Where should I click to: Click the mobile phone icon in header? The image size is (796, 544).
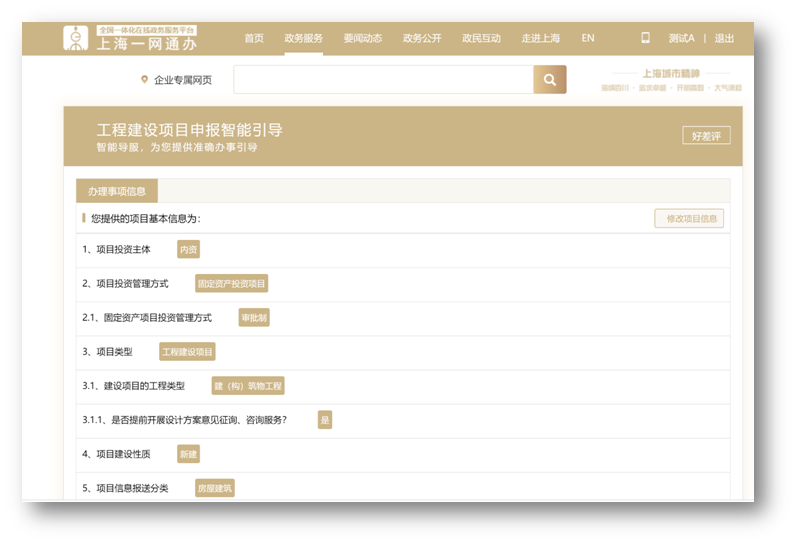click(645, 38)
